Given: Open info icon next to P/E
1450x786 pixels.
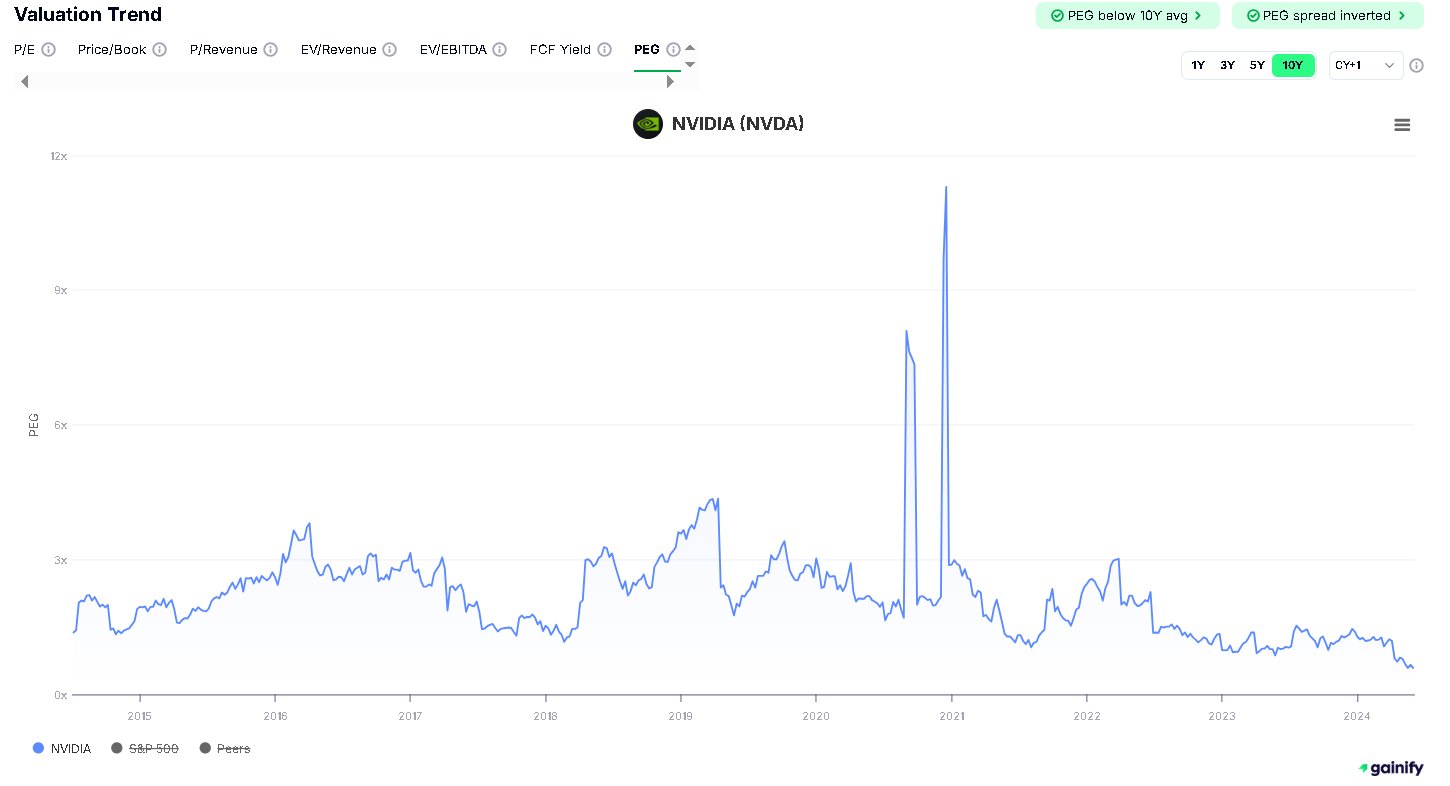Looking at the screenshot, I should [49, 49].
